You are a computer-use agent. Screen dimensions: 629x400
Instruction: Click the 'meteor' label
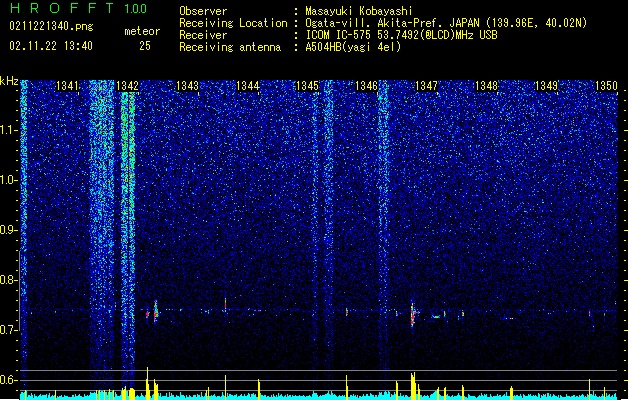tap(142, 31)
